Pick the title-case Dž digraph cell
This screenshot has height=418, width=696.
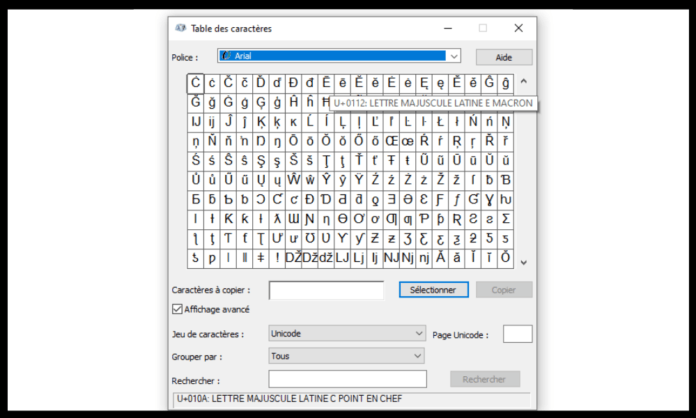tap(310, 258)
